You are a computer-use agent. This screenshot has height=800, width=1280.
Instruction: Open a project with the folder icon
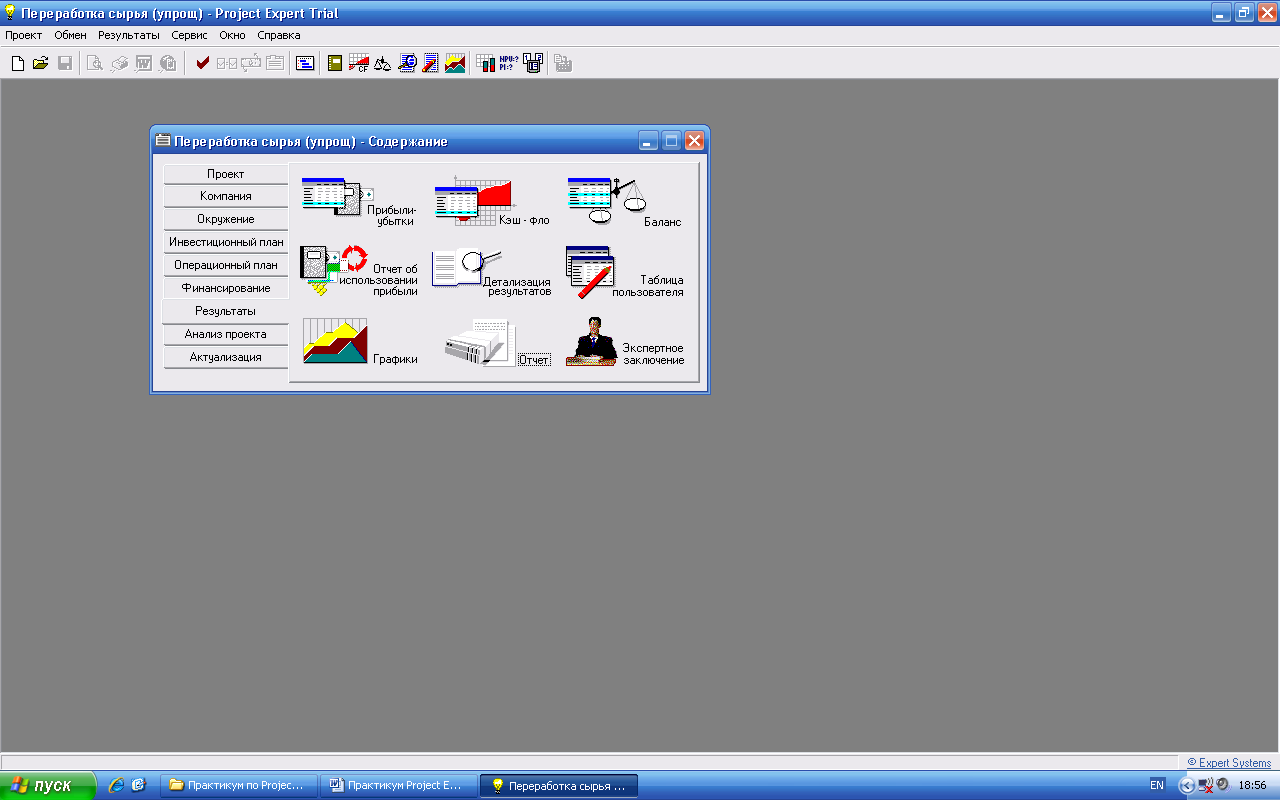41,63
